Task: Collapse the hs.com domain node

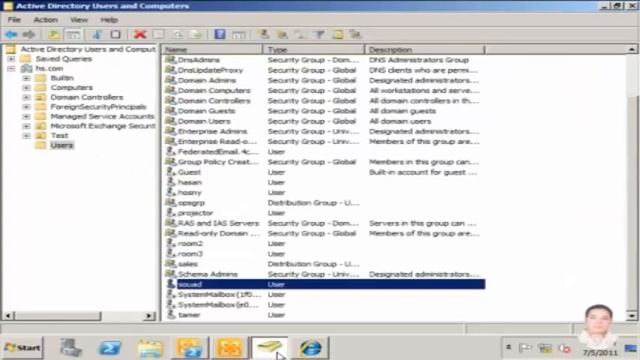Action: pos(11,69)
